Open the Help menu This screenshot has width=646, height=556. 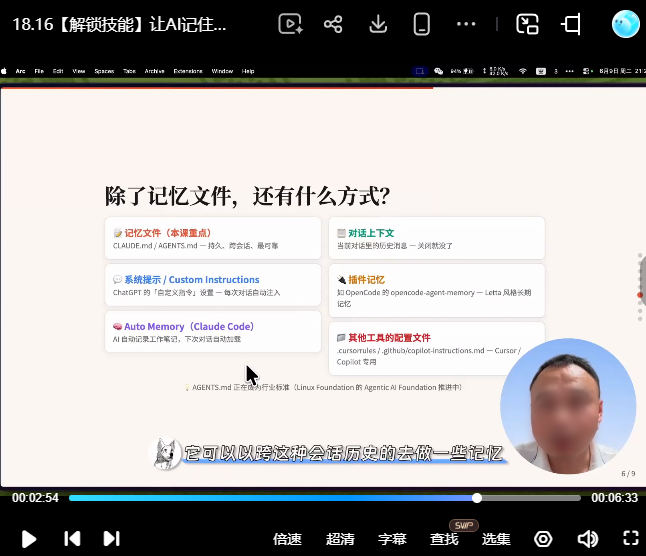(248, 71)
